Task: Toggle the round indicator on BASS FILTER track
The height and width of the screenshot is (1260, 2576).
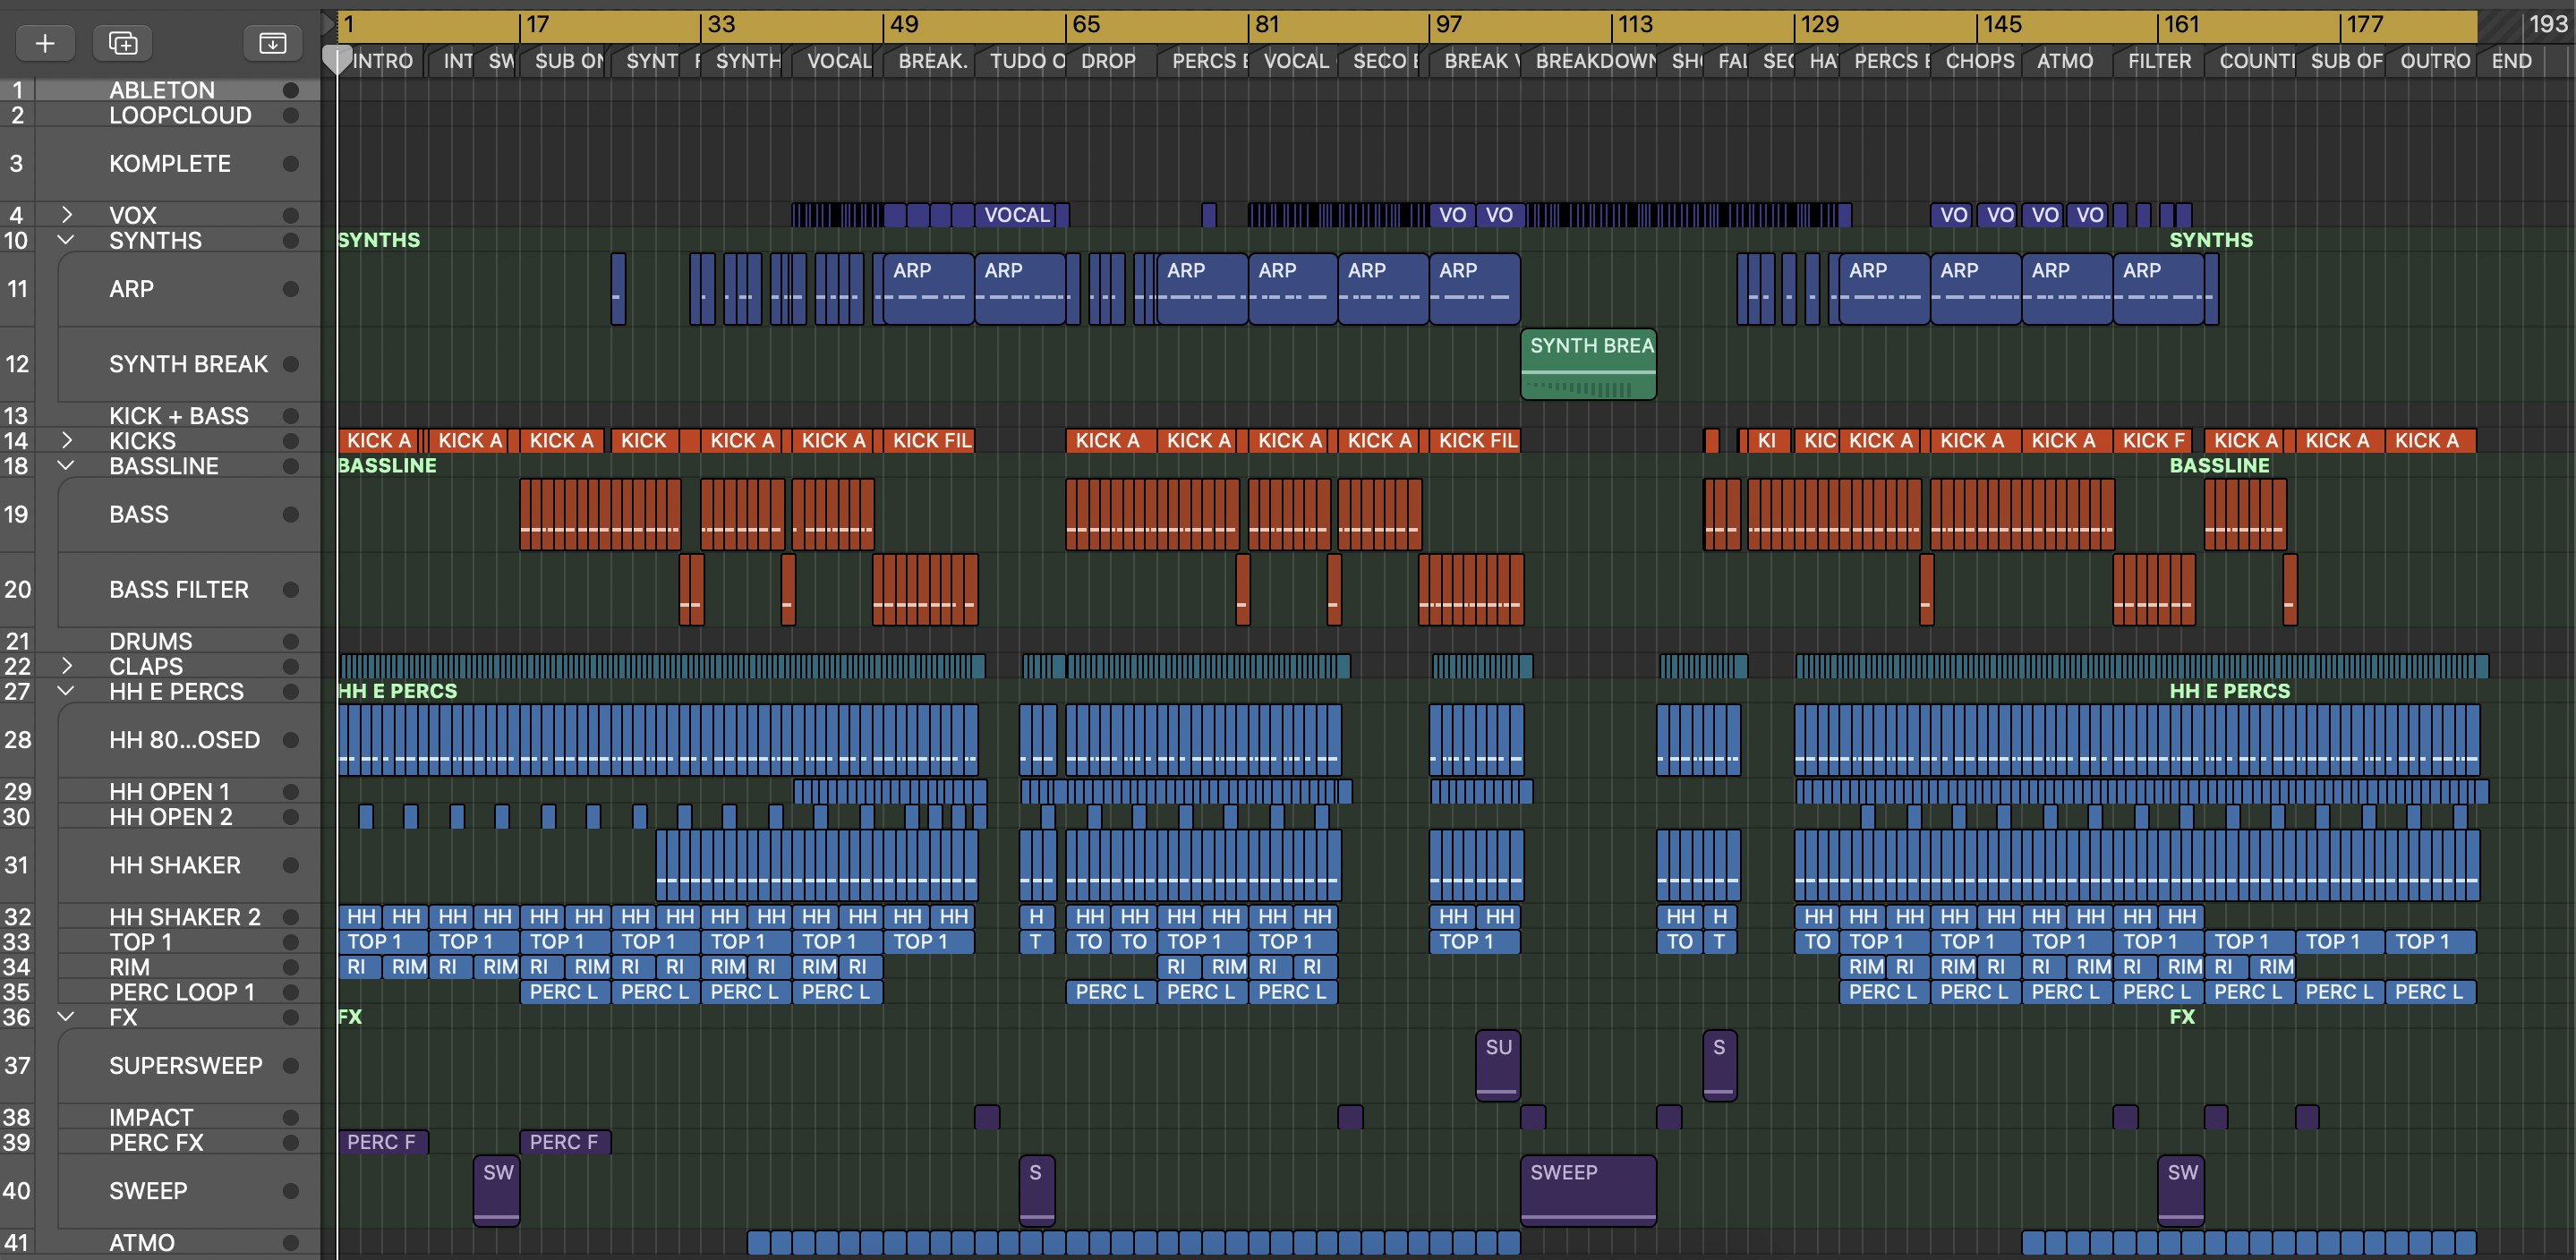Action: [x=291, y=590]
